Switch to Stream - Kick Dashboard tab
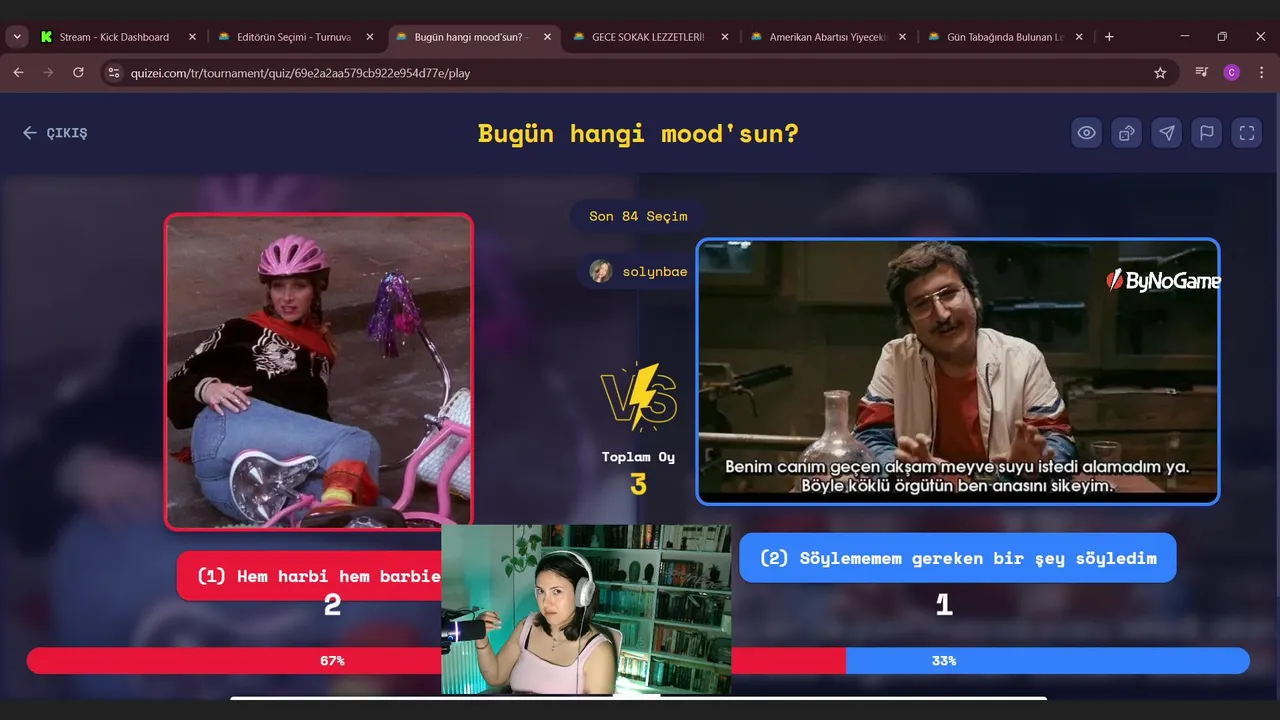The image size is (1280, 720). click(x=114, y=37)
